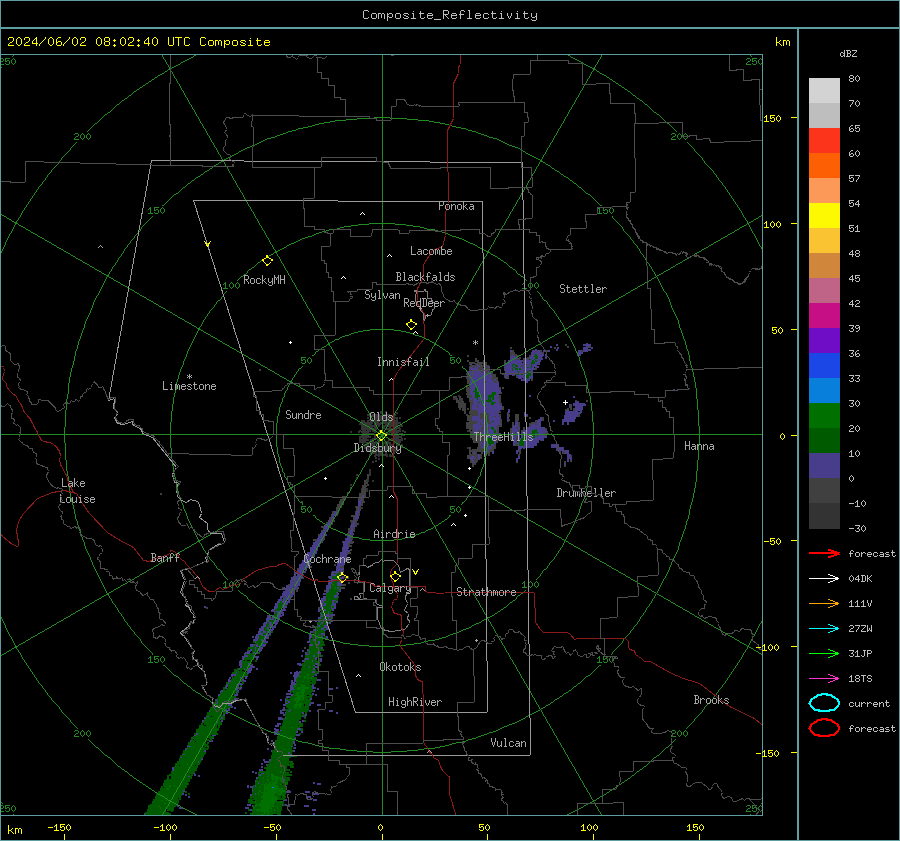The image size is (900, 841).
Task: Click the red forecast ellipse legend icon
Action: coord(824,728)
